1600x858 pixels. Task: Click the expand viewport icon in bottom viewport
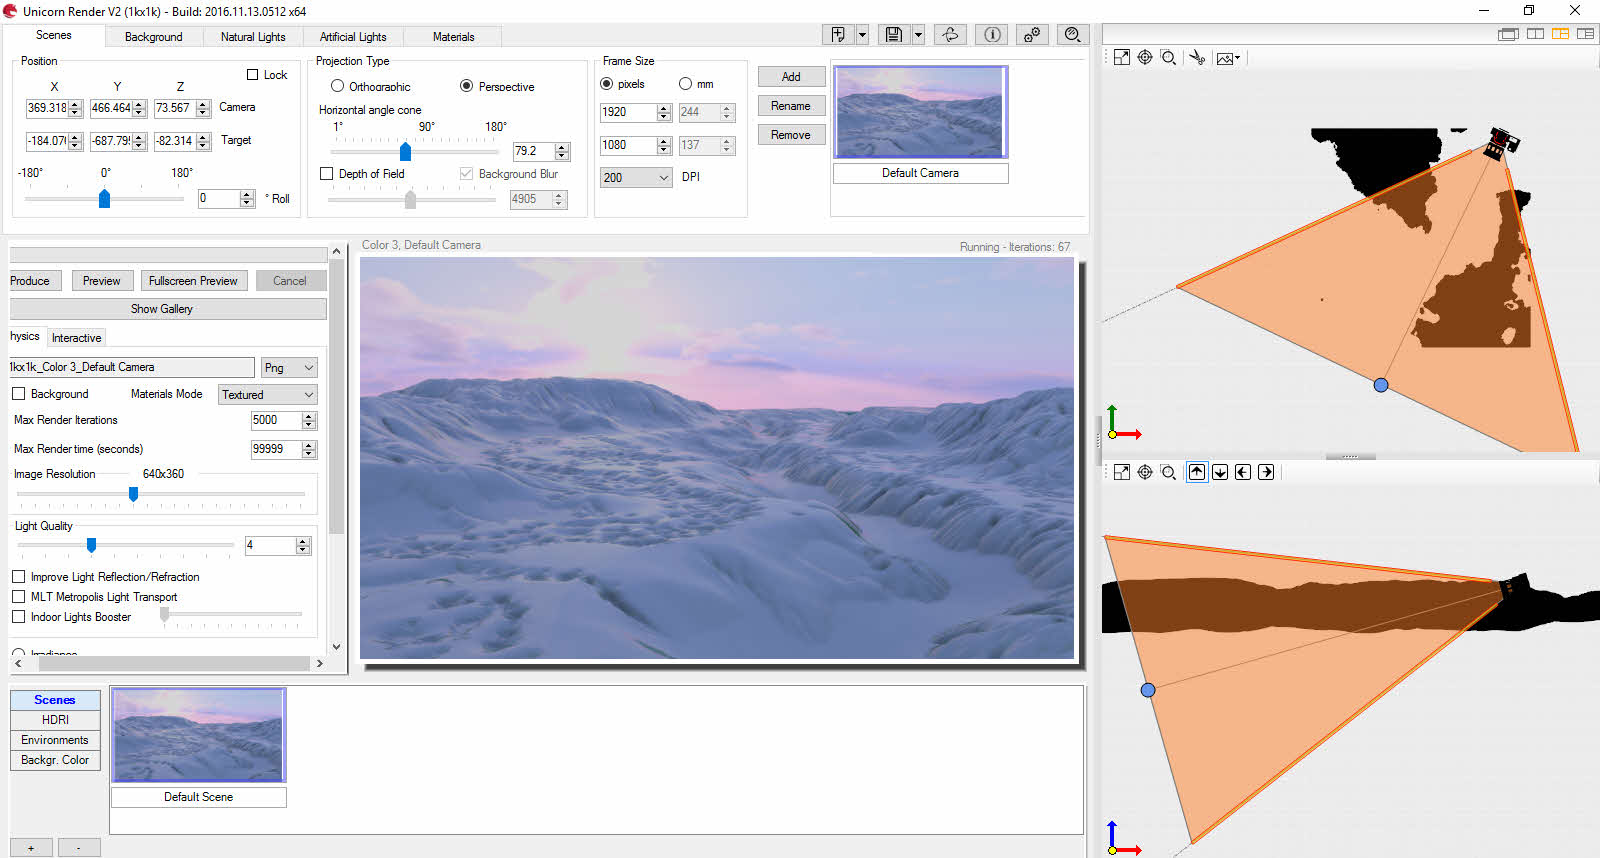point(1121,472)
